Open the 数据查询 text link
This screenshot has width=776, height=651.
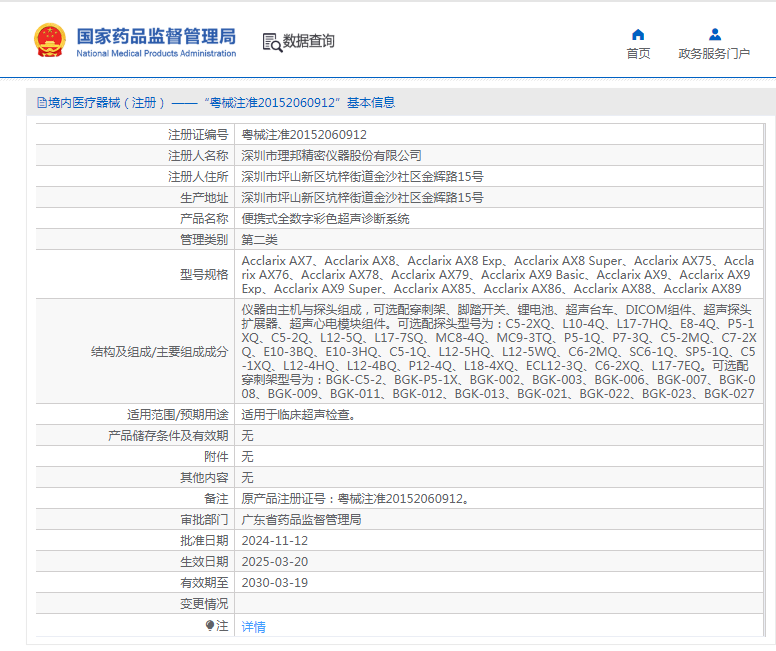point(309,42)
